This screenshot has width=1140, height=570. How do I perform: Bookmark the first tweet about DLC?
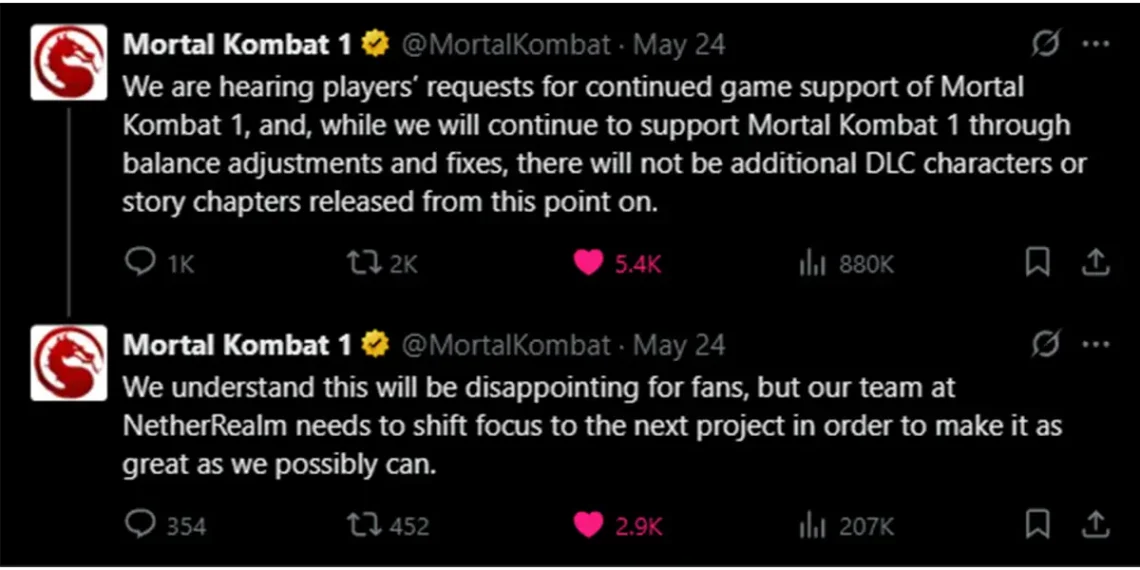click(x=1038, y=262)
